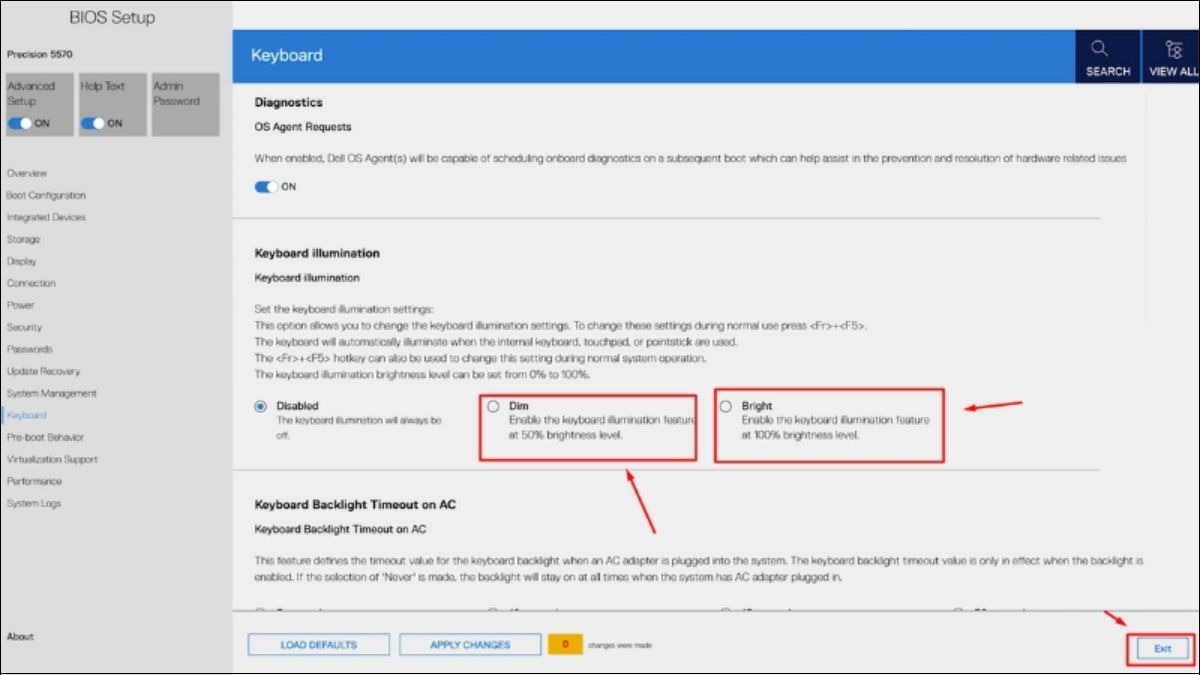Navigate to Integrated Devices
This screenshot has height=675, width=1200.
click(x=46, y=217)
